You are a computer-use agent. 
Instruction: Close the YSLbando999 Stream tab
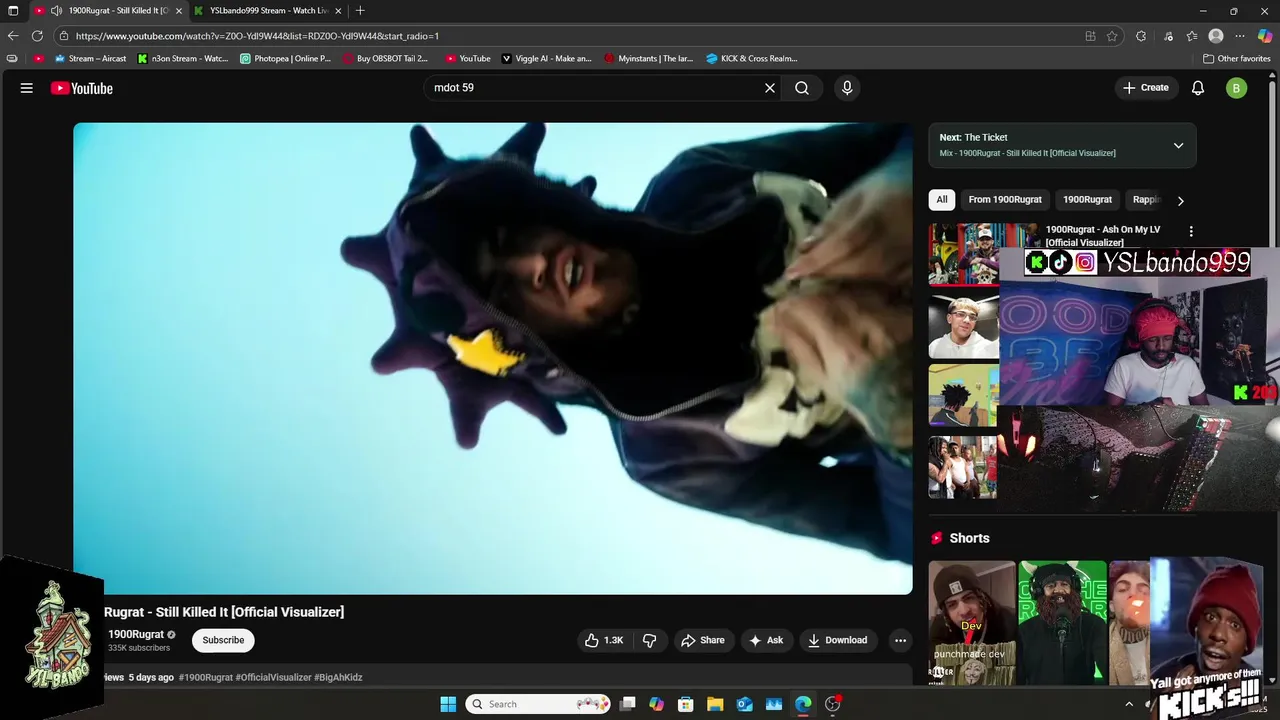[x=338, y=11]
